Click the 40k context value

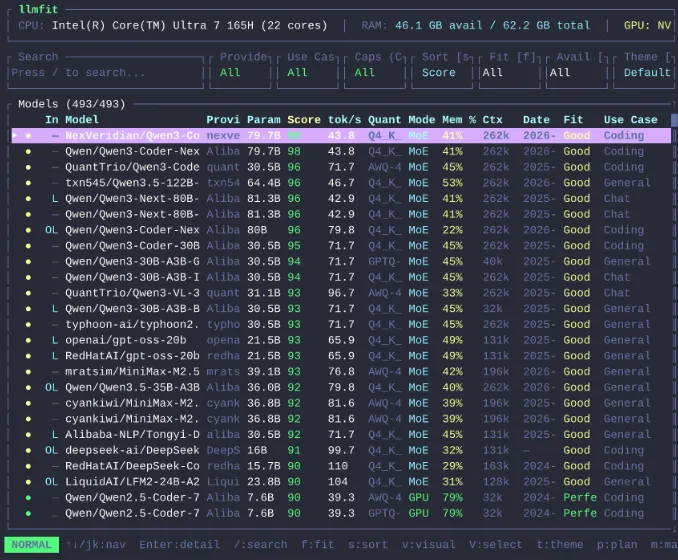coord(493,262)
